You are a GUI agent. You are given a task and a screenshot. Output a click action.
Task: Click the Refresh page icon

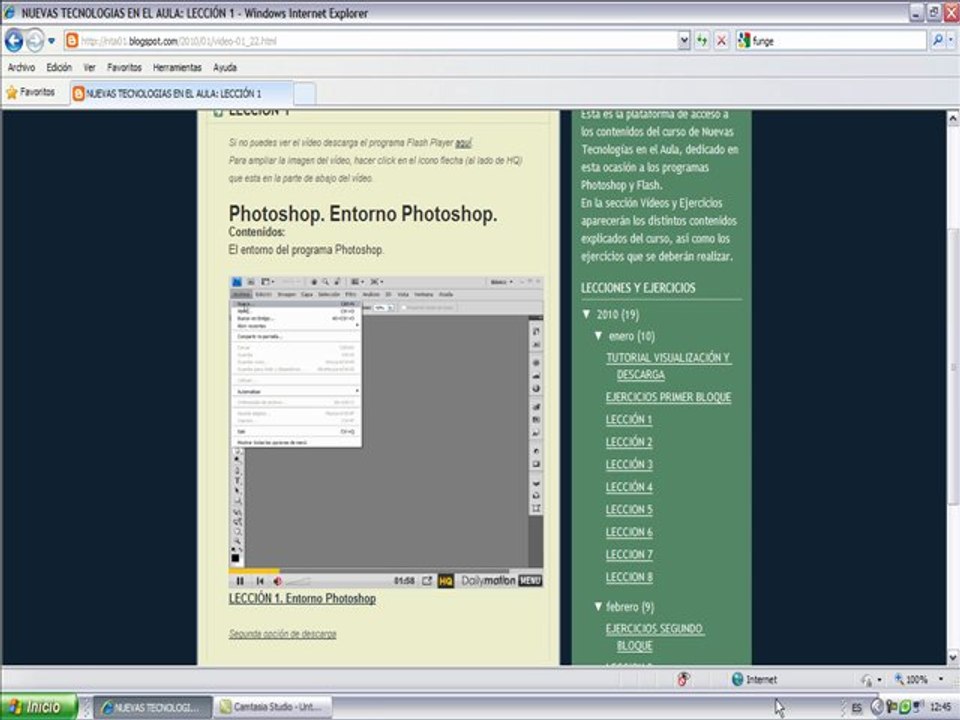pos(702,41)
